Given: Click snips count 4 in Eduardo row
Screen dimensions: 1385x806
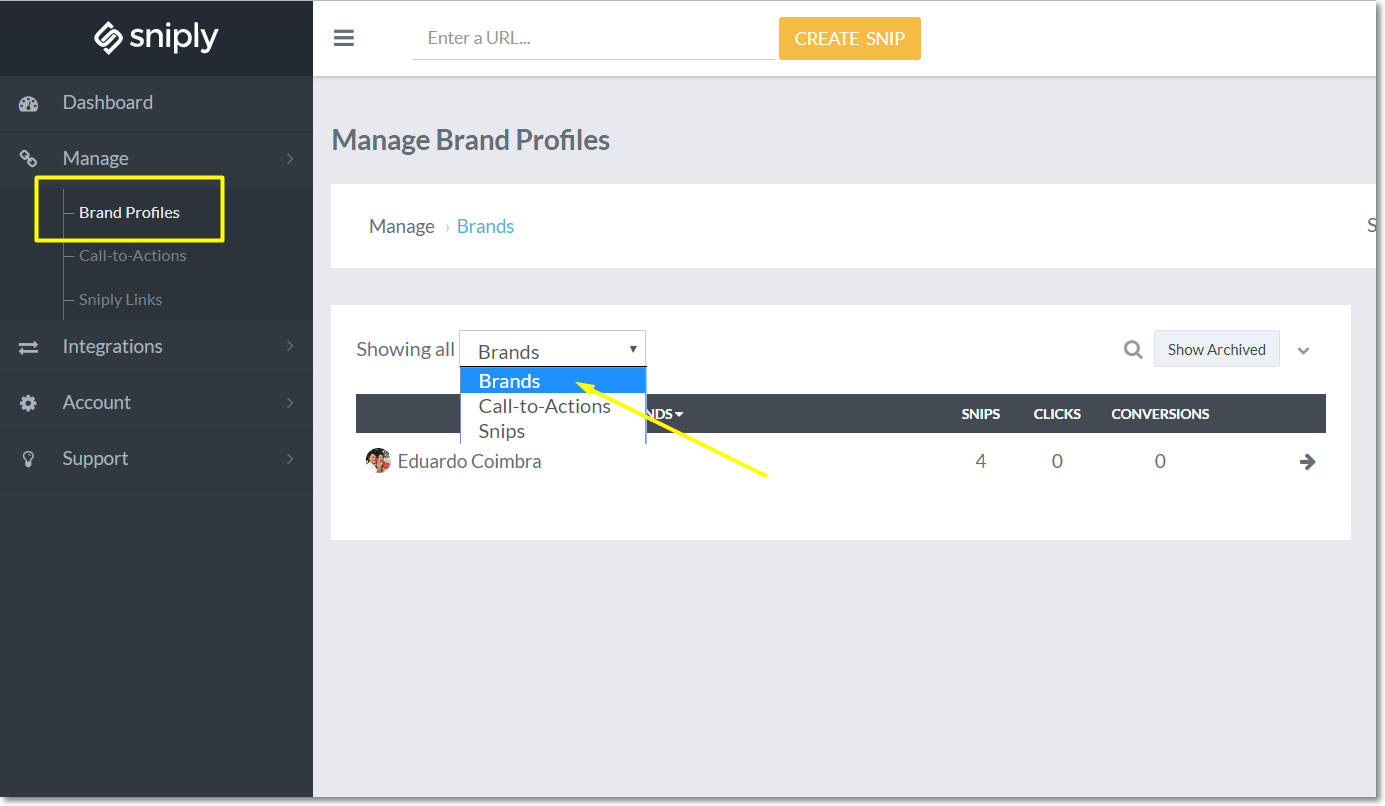Looking at the screenshot, I should (x=981, y=461).
